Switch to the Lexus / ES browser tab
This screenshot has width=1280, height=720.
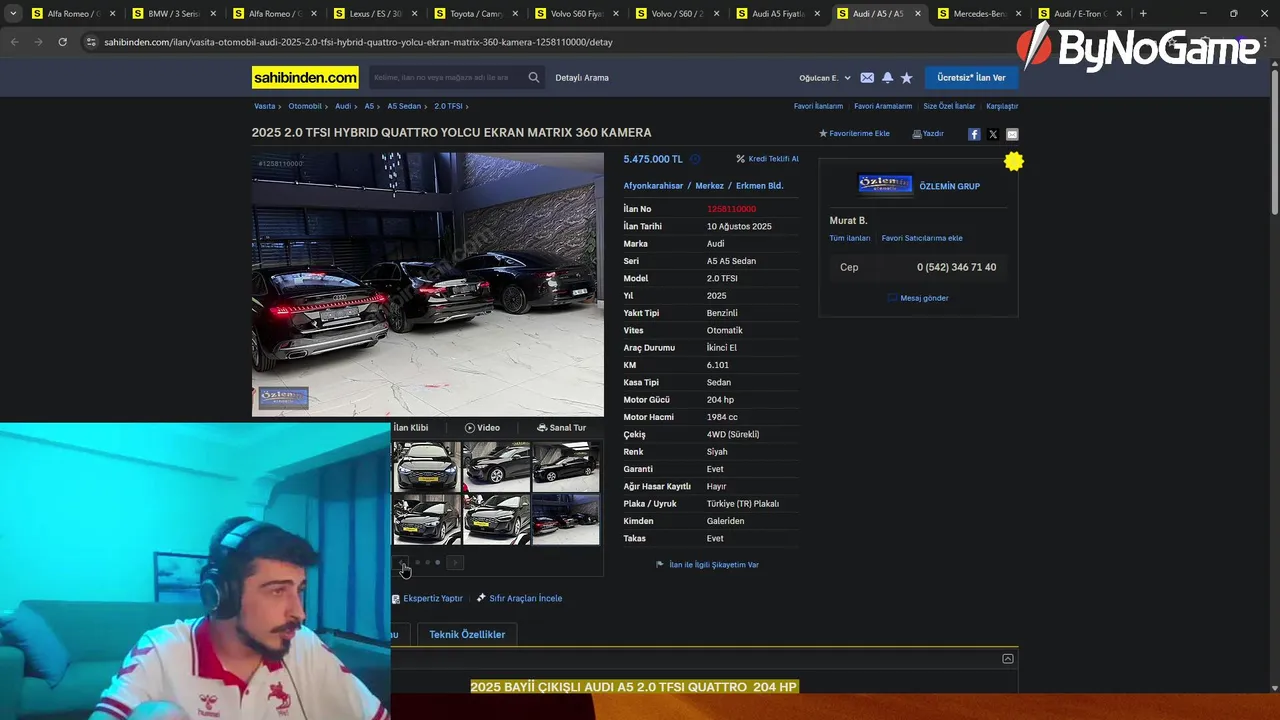[x=375, y=14]
